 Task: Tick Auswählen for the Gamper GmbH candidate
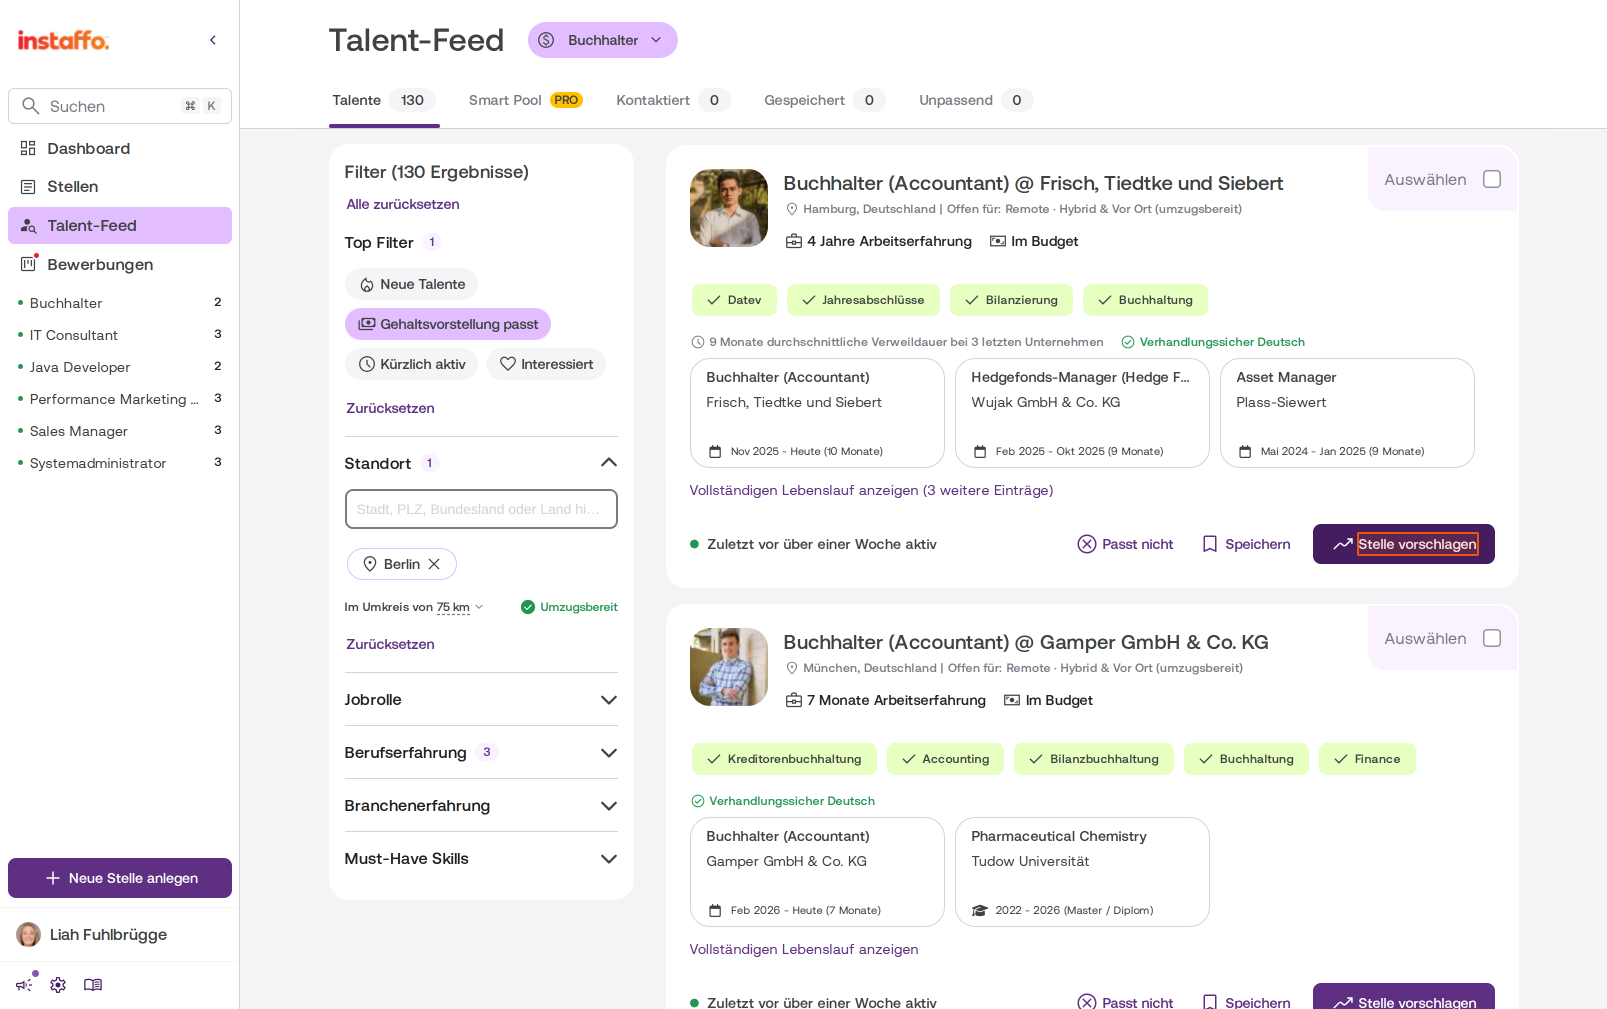(1492, 638)
